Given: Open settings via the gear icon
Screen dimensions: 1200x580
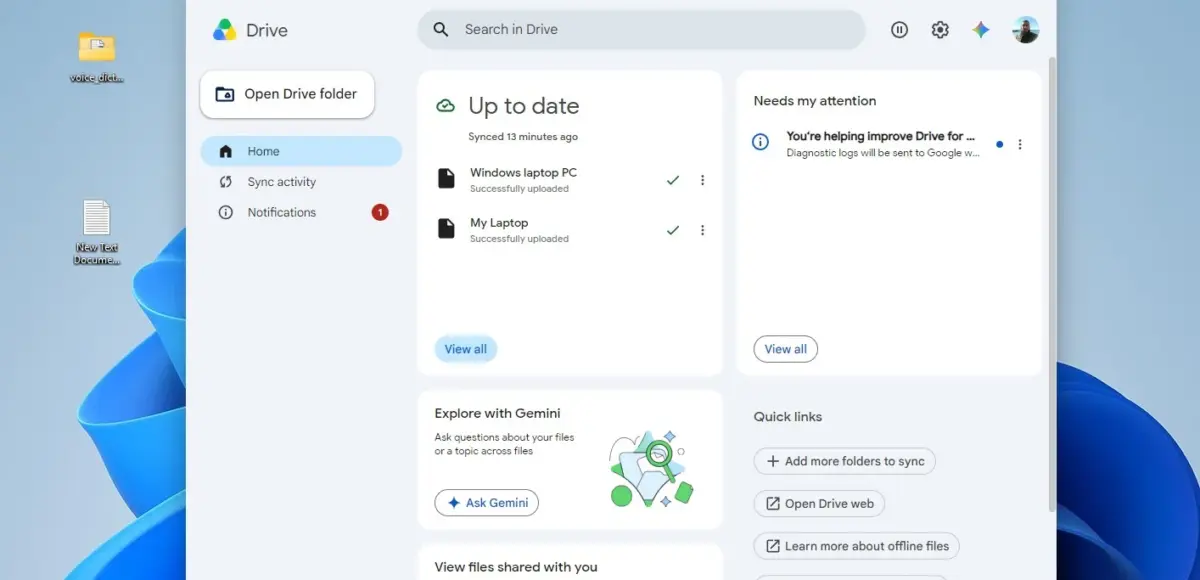Looking at the screenshot, I should (x=940, y=30).
